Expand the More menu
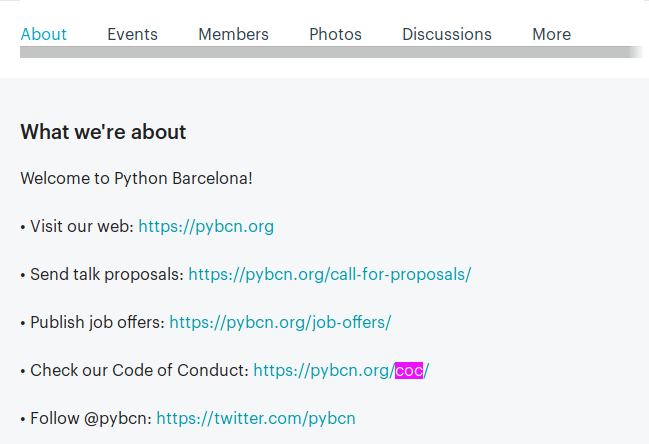 [551, 34]
